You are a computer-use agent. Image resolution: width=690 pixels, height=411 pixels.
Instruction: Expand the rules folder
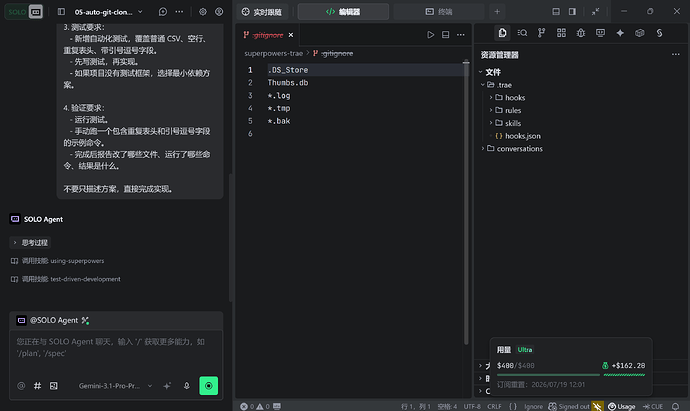click(x=508, y=110)
